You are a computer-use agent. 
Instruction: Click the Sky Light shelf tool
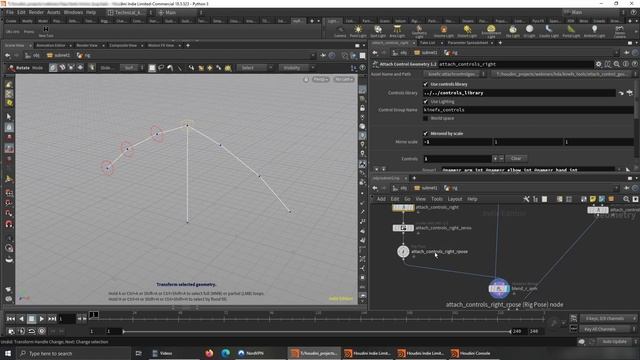(x=513, y=31)
